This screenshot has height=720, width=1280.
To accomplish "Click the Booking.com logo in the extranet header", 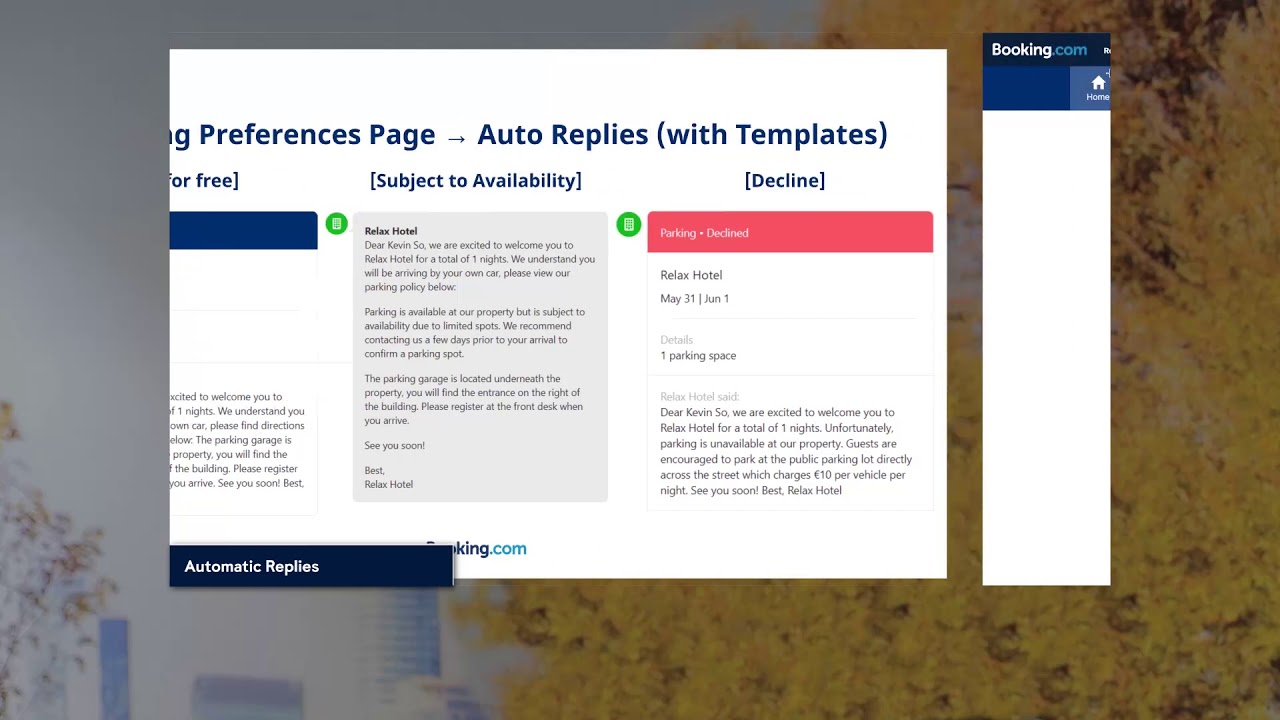I will (x=1039, y=50).
